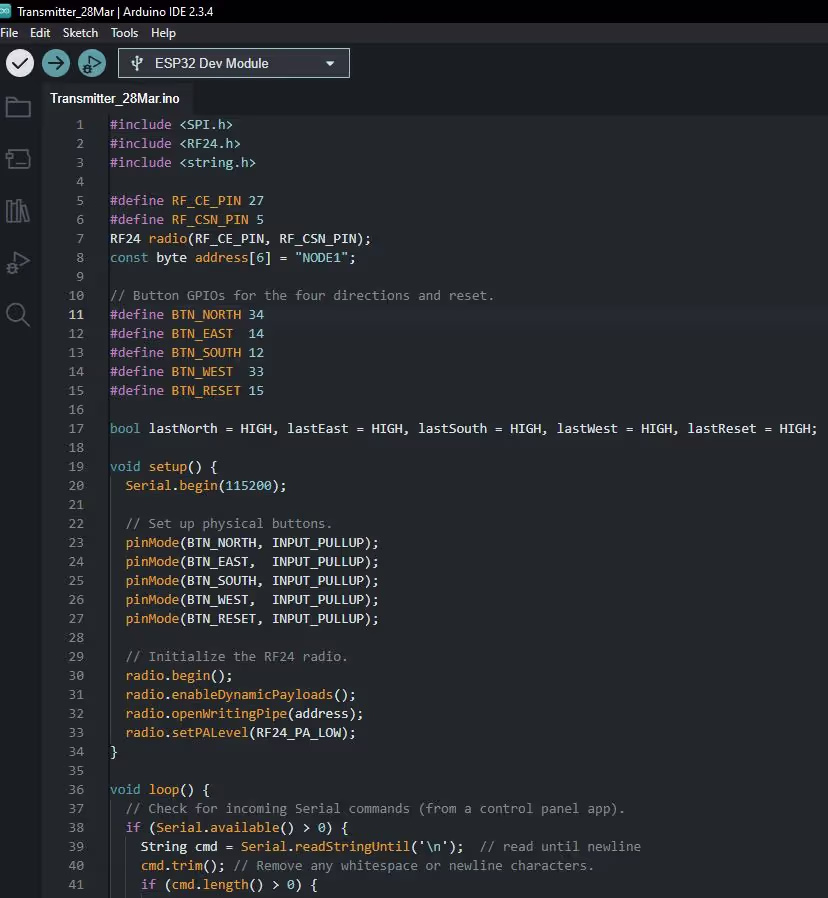
Task: Open the Search magnifier panel
Action: click(18, 315)
